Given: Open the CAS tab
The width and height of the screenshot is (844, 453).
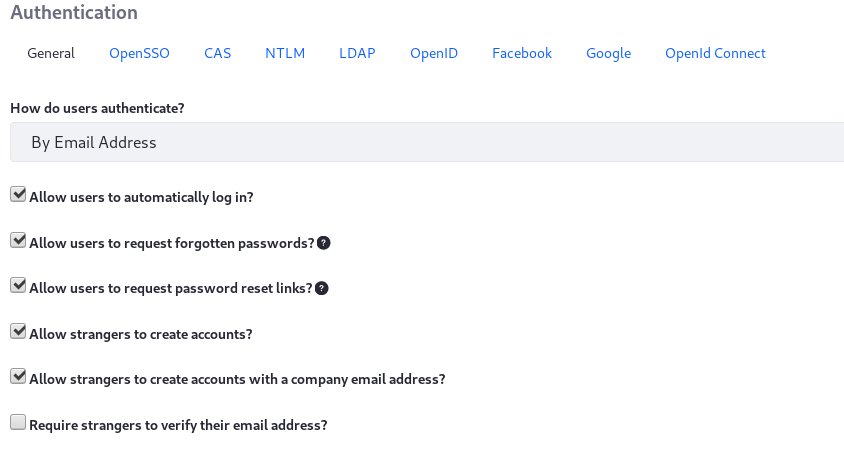Looking at the screenshot, I should [x=217, y=53].
